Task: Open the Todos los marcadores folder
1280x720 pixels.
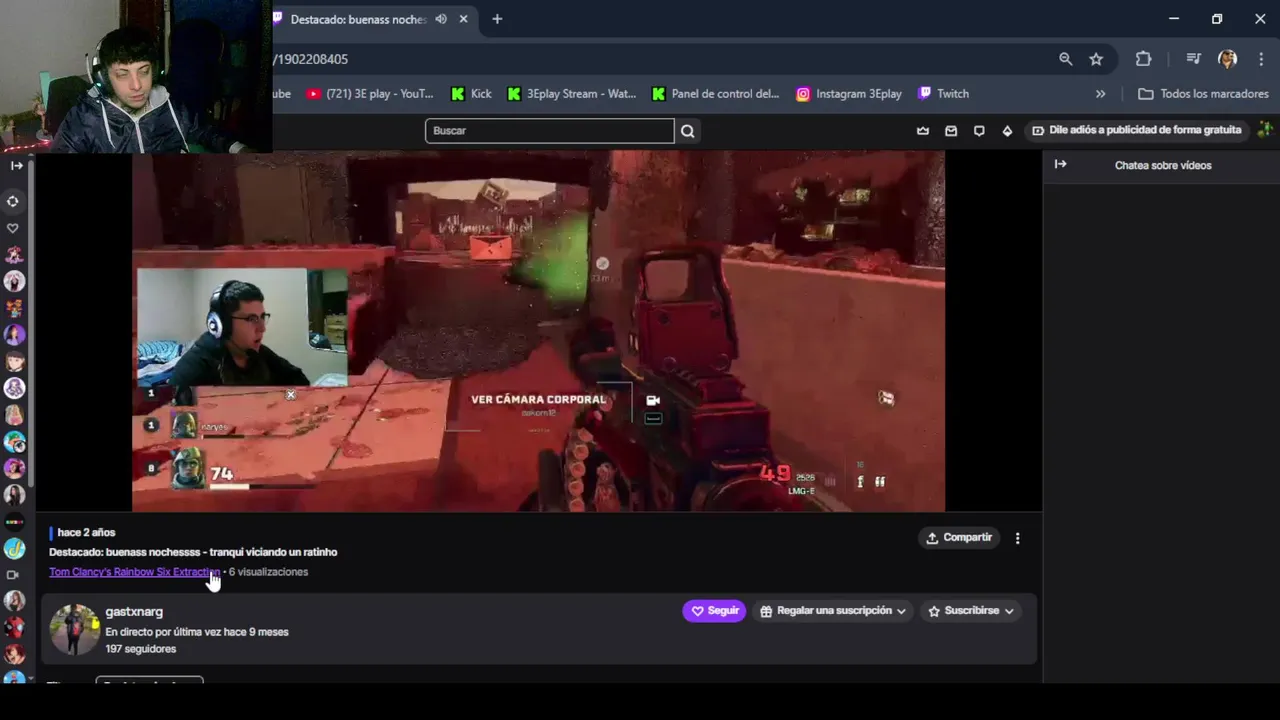Action: (x=1203, y=94)
